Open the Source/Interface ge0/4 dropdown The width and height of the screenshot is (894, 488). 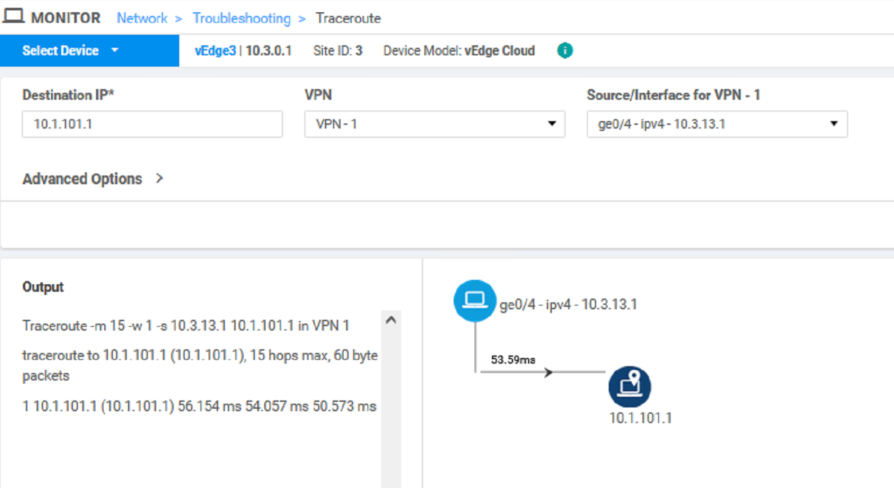click(717, 124)
